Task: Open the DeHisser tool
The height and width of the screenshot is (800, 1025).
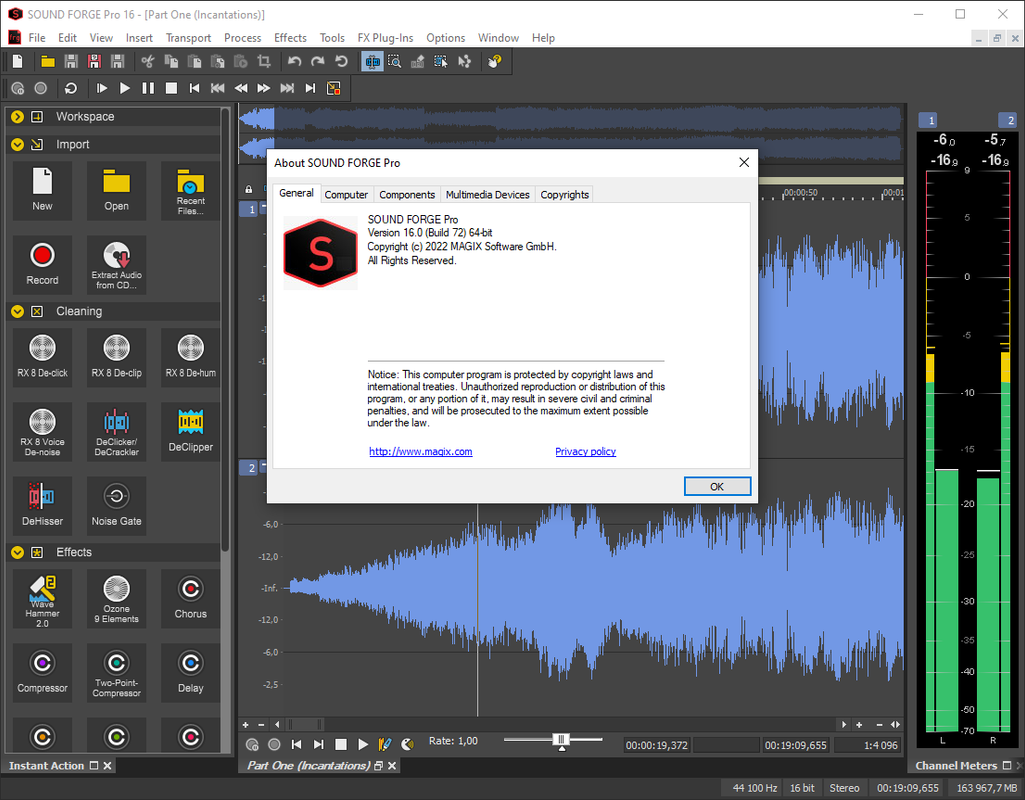Action: point(42,505)
